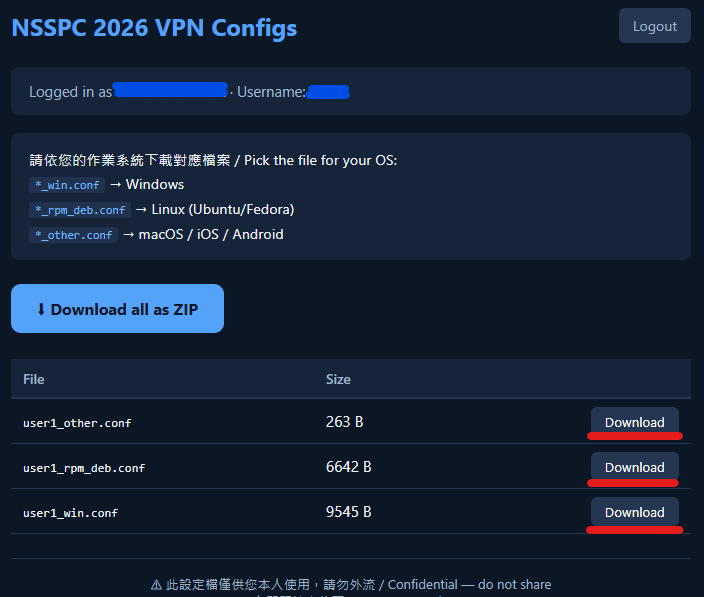Click the 9545 B size value
This screenshot has width=704, height=597.
[348, 512]
